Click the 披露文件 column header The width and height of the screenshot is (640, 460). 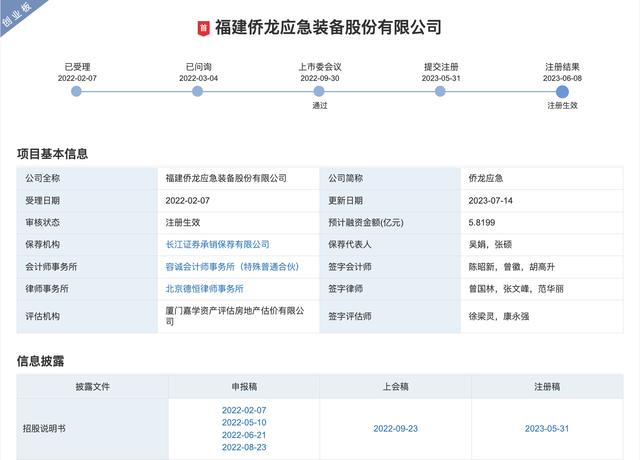point(93,387)
